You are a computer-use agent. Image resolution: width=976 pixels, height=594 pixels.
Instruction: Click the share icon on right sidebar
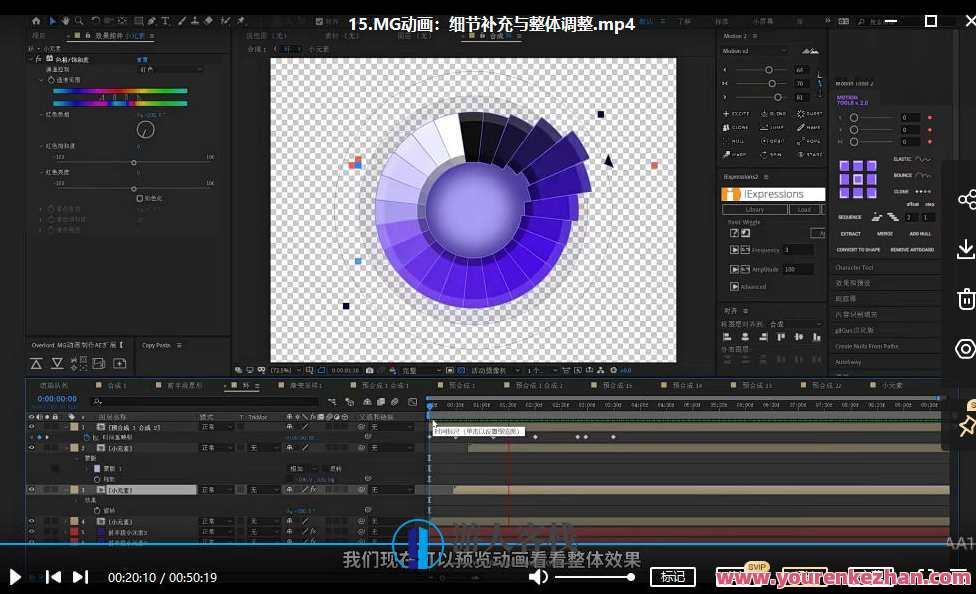[x=965, y=200]
